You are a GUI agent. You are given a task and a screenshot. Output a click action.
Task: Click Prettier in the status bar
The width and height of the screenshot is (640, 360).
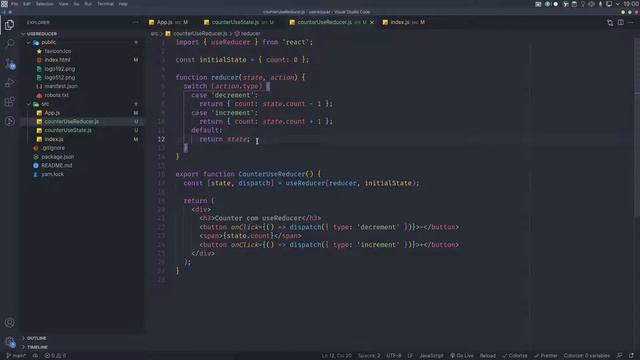pos(545,356)
